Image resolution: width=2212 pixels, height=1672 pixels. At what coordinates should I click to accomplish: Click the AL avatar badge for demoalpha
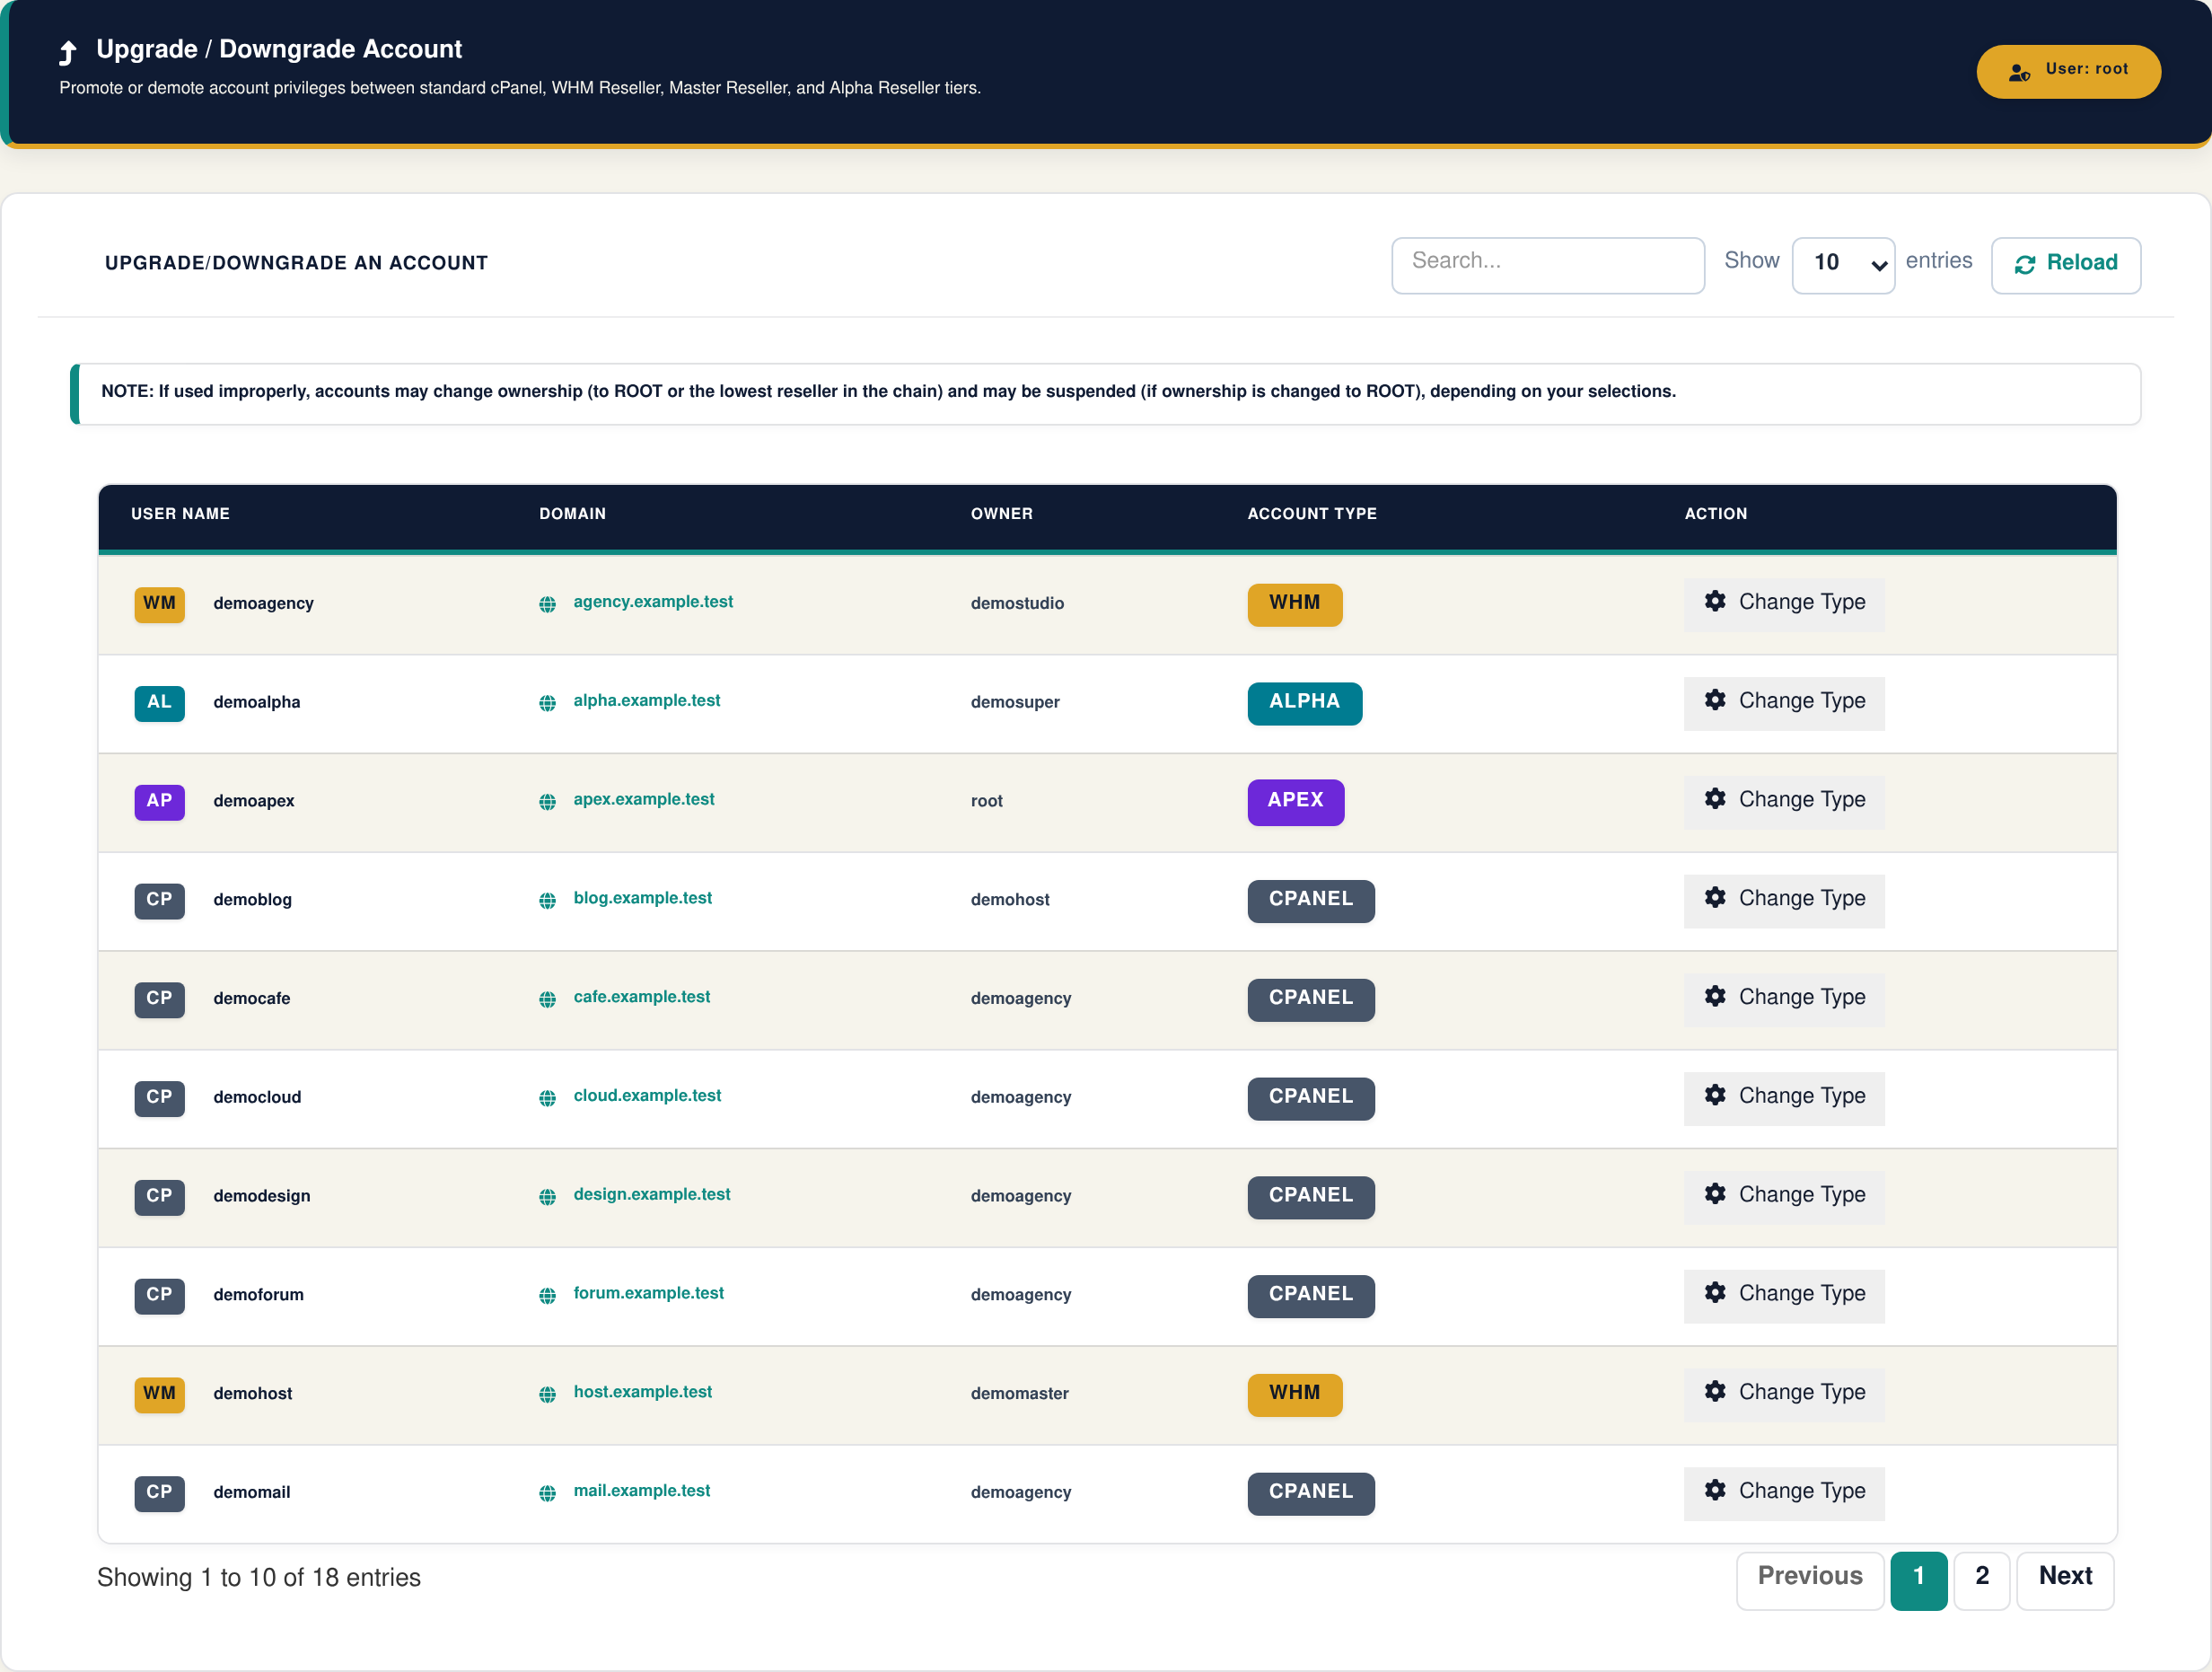[159, 702]
